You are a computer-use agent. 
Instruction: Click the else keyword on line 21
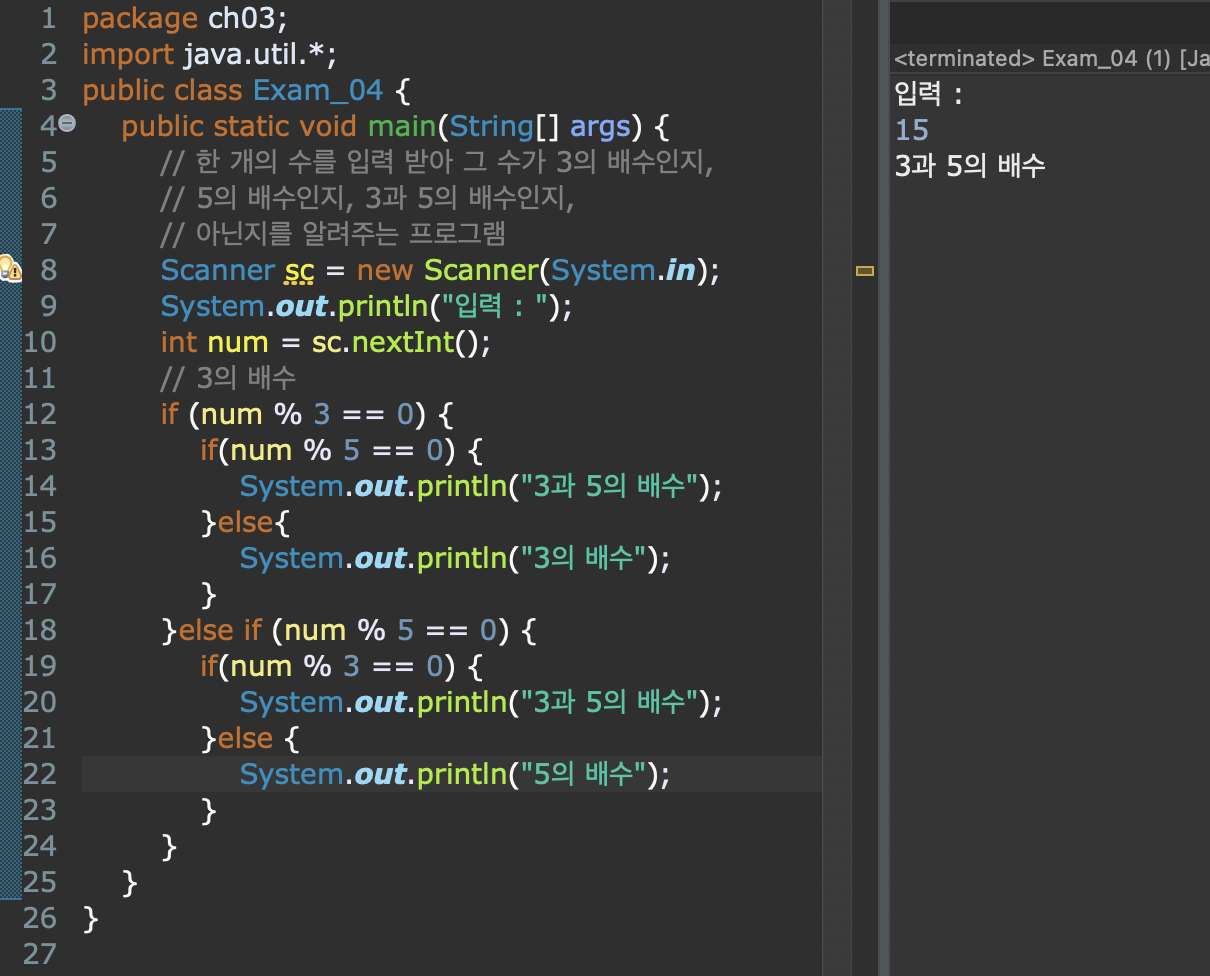[x=245, y=738]
